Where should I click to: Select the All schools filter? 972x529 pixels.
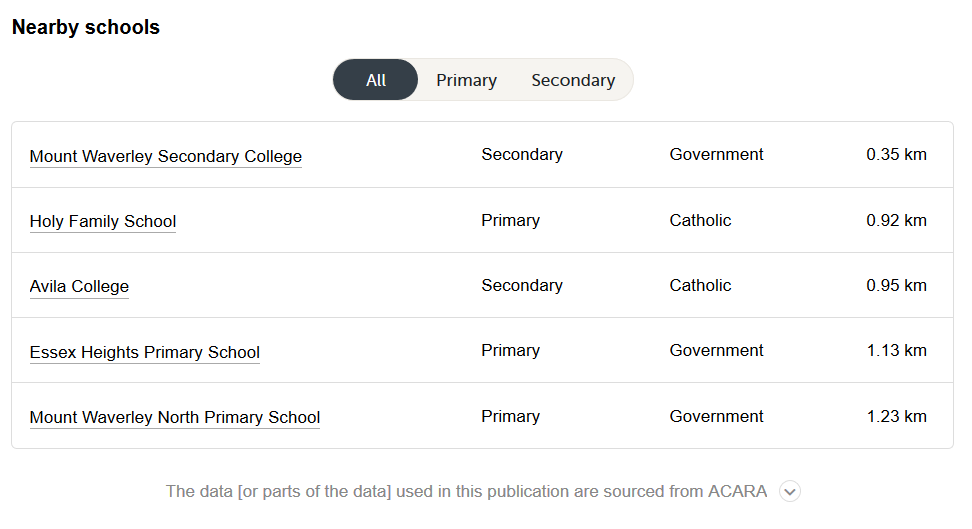click(x=376, y=80)
